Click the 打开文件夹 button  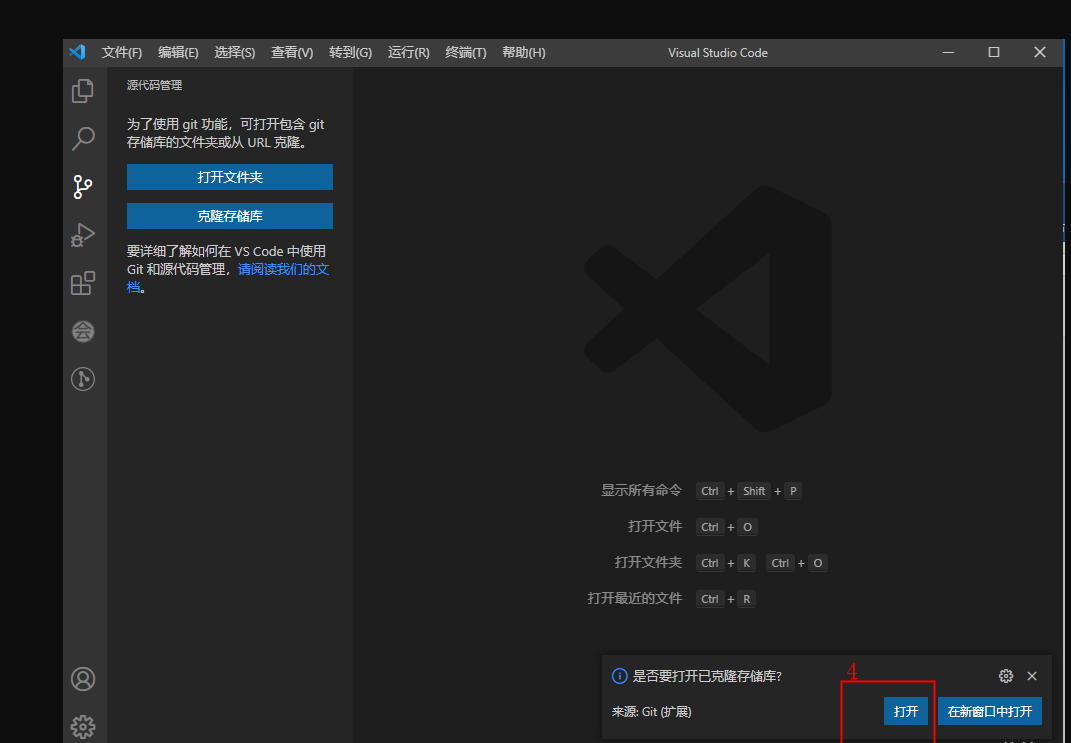pyautogui.click(x=230, y=177)
